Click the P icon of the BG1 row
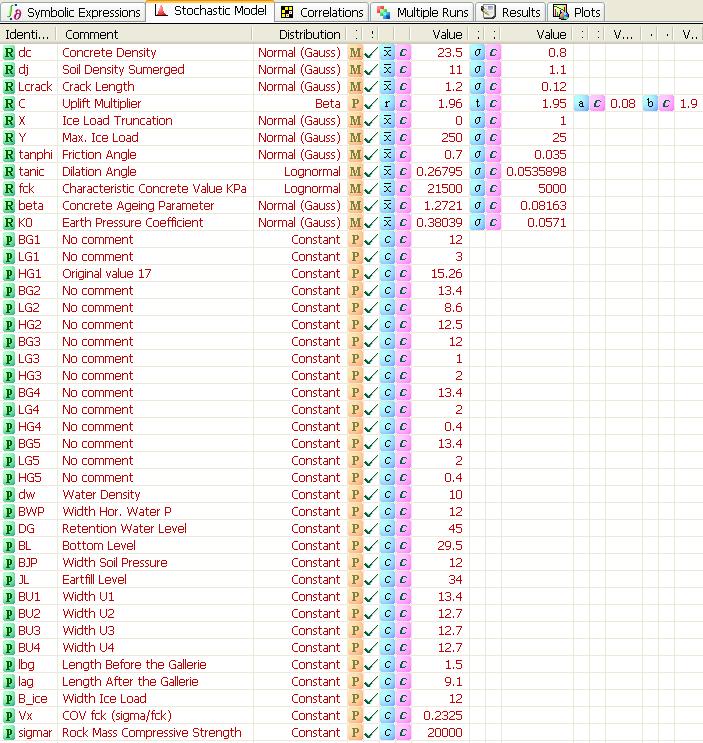This screenshot has height=743, width=703. [x=9, y=240]
